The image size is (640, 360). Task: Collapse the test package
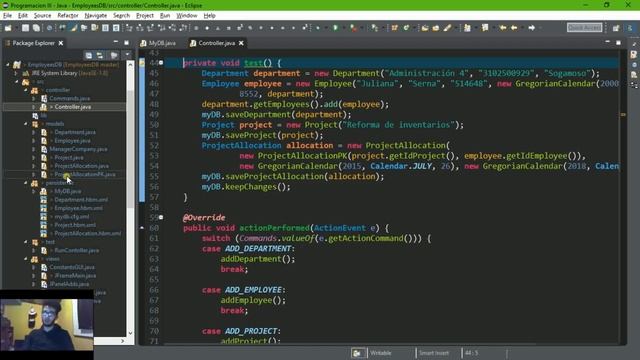coord(25,242)
